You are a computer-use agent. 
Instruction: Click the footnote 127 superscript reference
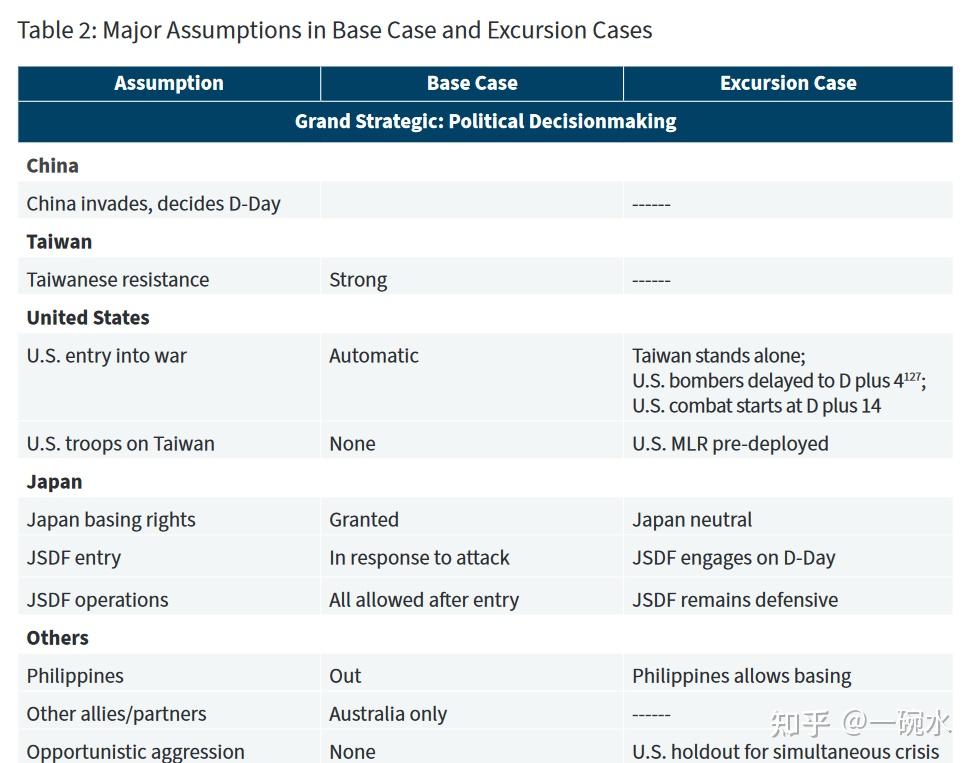911,376
